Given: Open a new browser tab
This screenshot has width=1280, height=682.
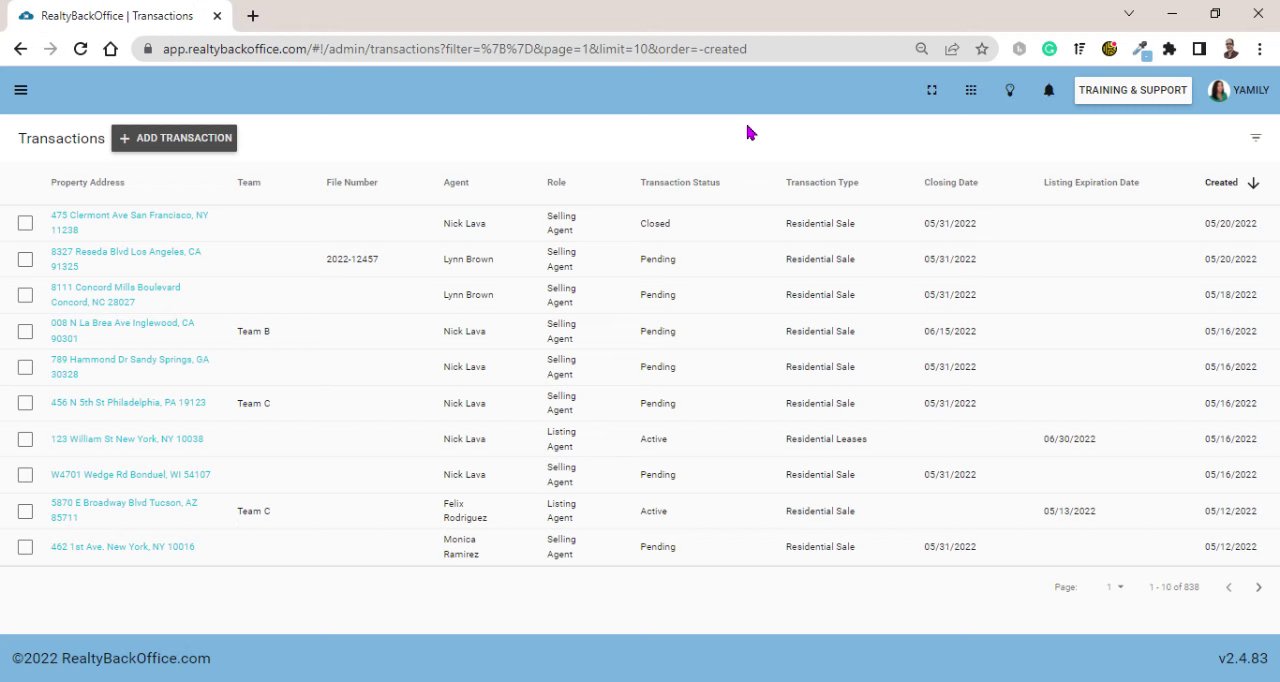Looking at the screenshot, I should (x=253, y=15).
